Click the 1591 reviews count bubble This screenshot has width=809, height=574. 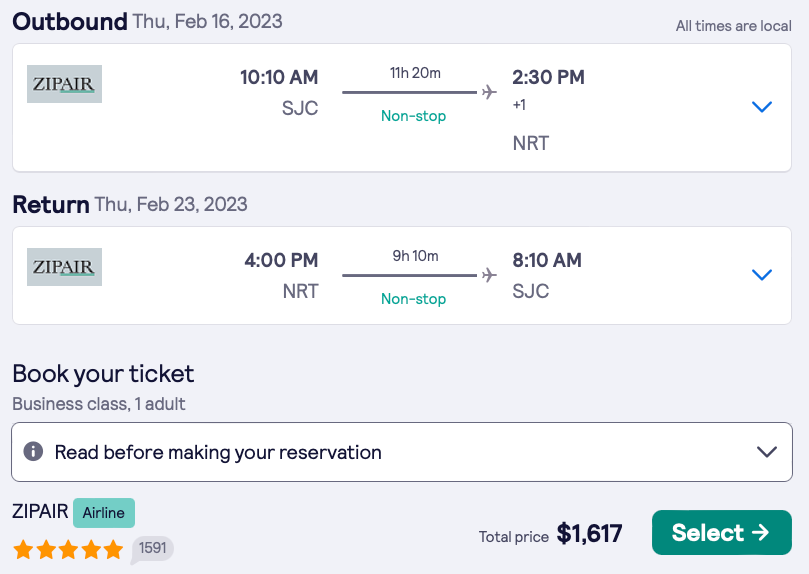(152, 548)
